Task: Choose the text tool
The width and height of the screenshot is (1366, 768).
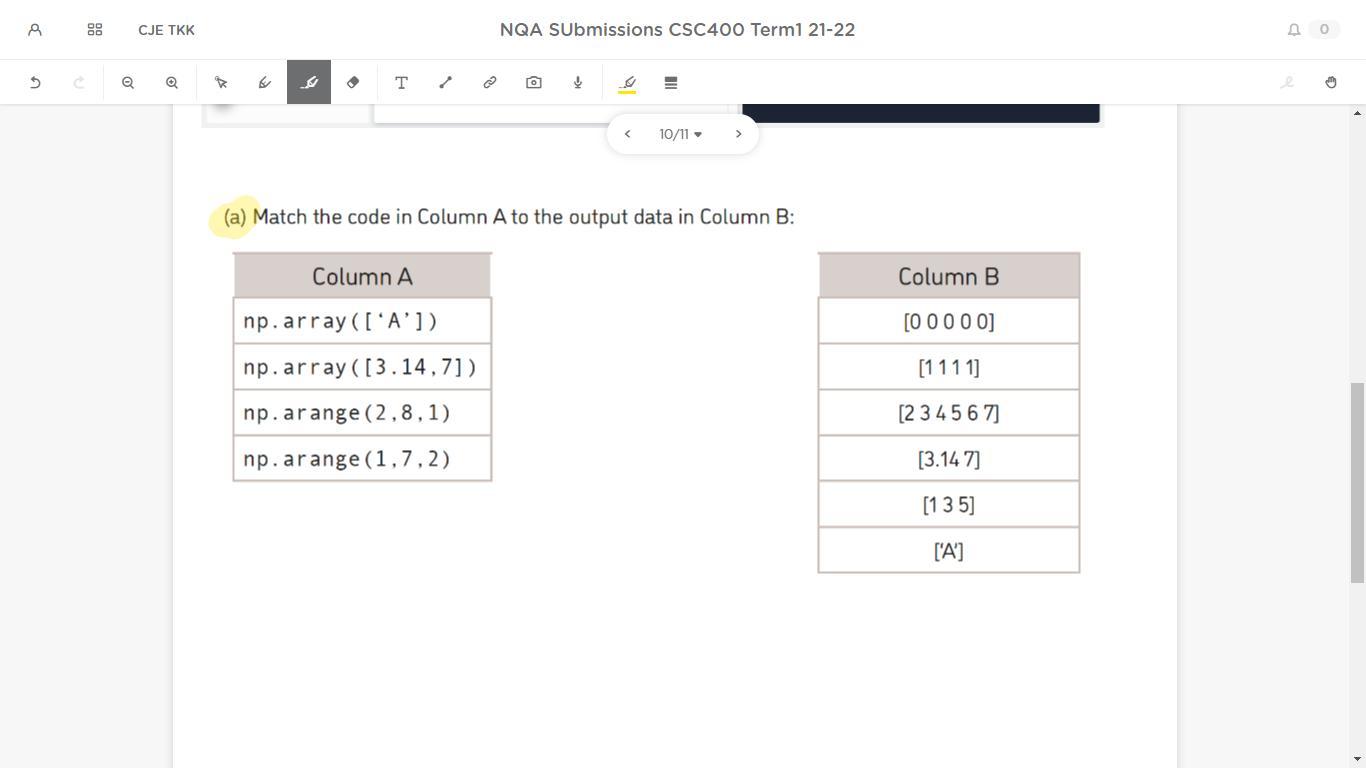Action: [401, 83]
